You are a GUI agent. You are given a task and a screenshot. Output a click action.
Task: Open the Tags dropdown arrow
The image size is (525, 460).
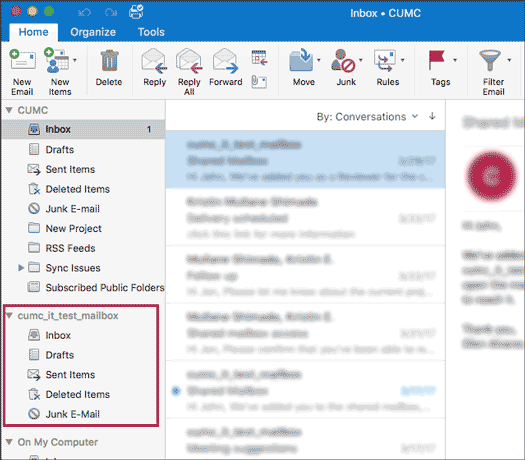coord(455,60)
